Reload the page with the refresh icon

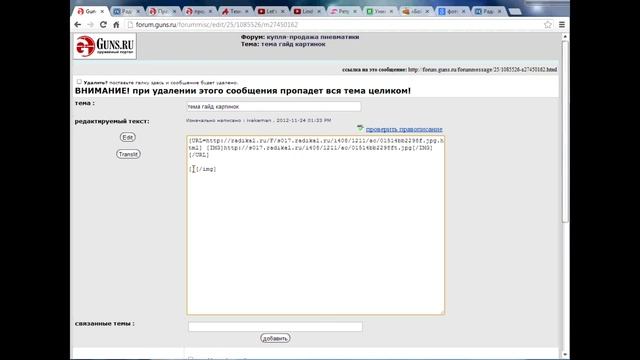pos(103,25)
